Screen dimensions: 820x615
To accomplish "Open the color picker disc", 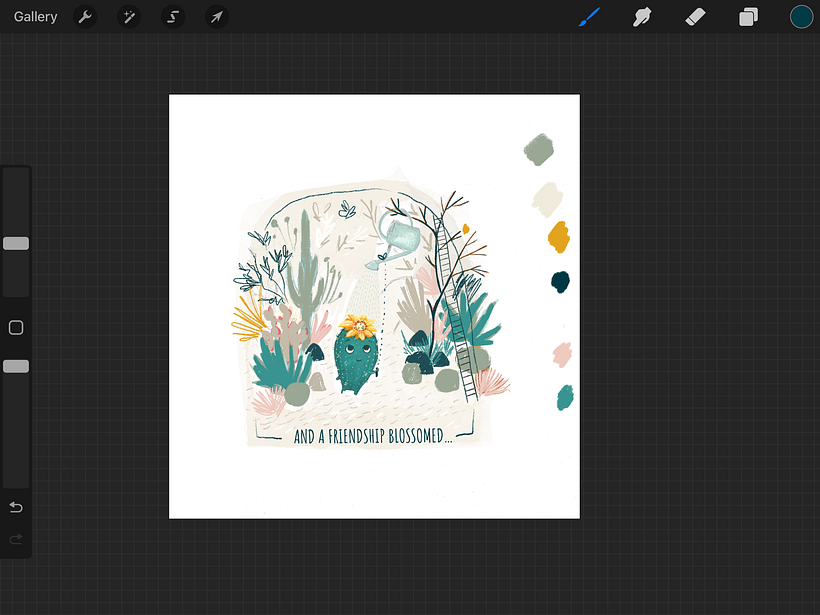I will [x=799, y=16].
